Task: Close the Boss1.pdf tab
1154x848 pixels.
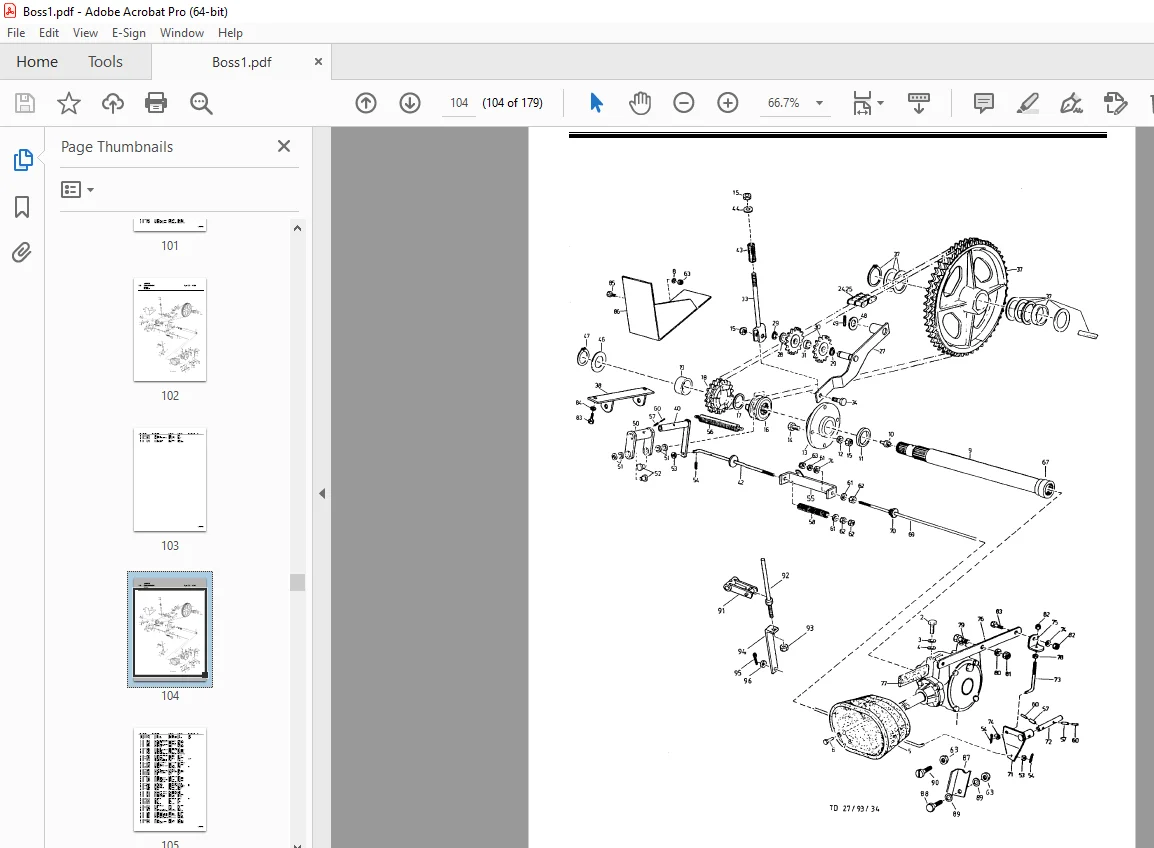Action: coord(318,62)
